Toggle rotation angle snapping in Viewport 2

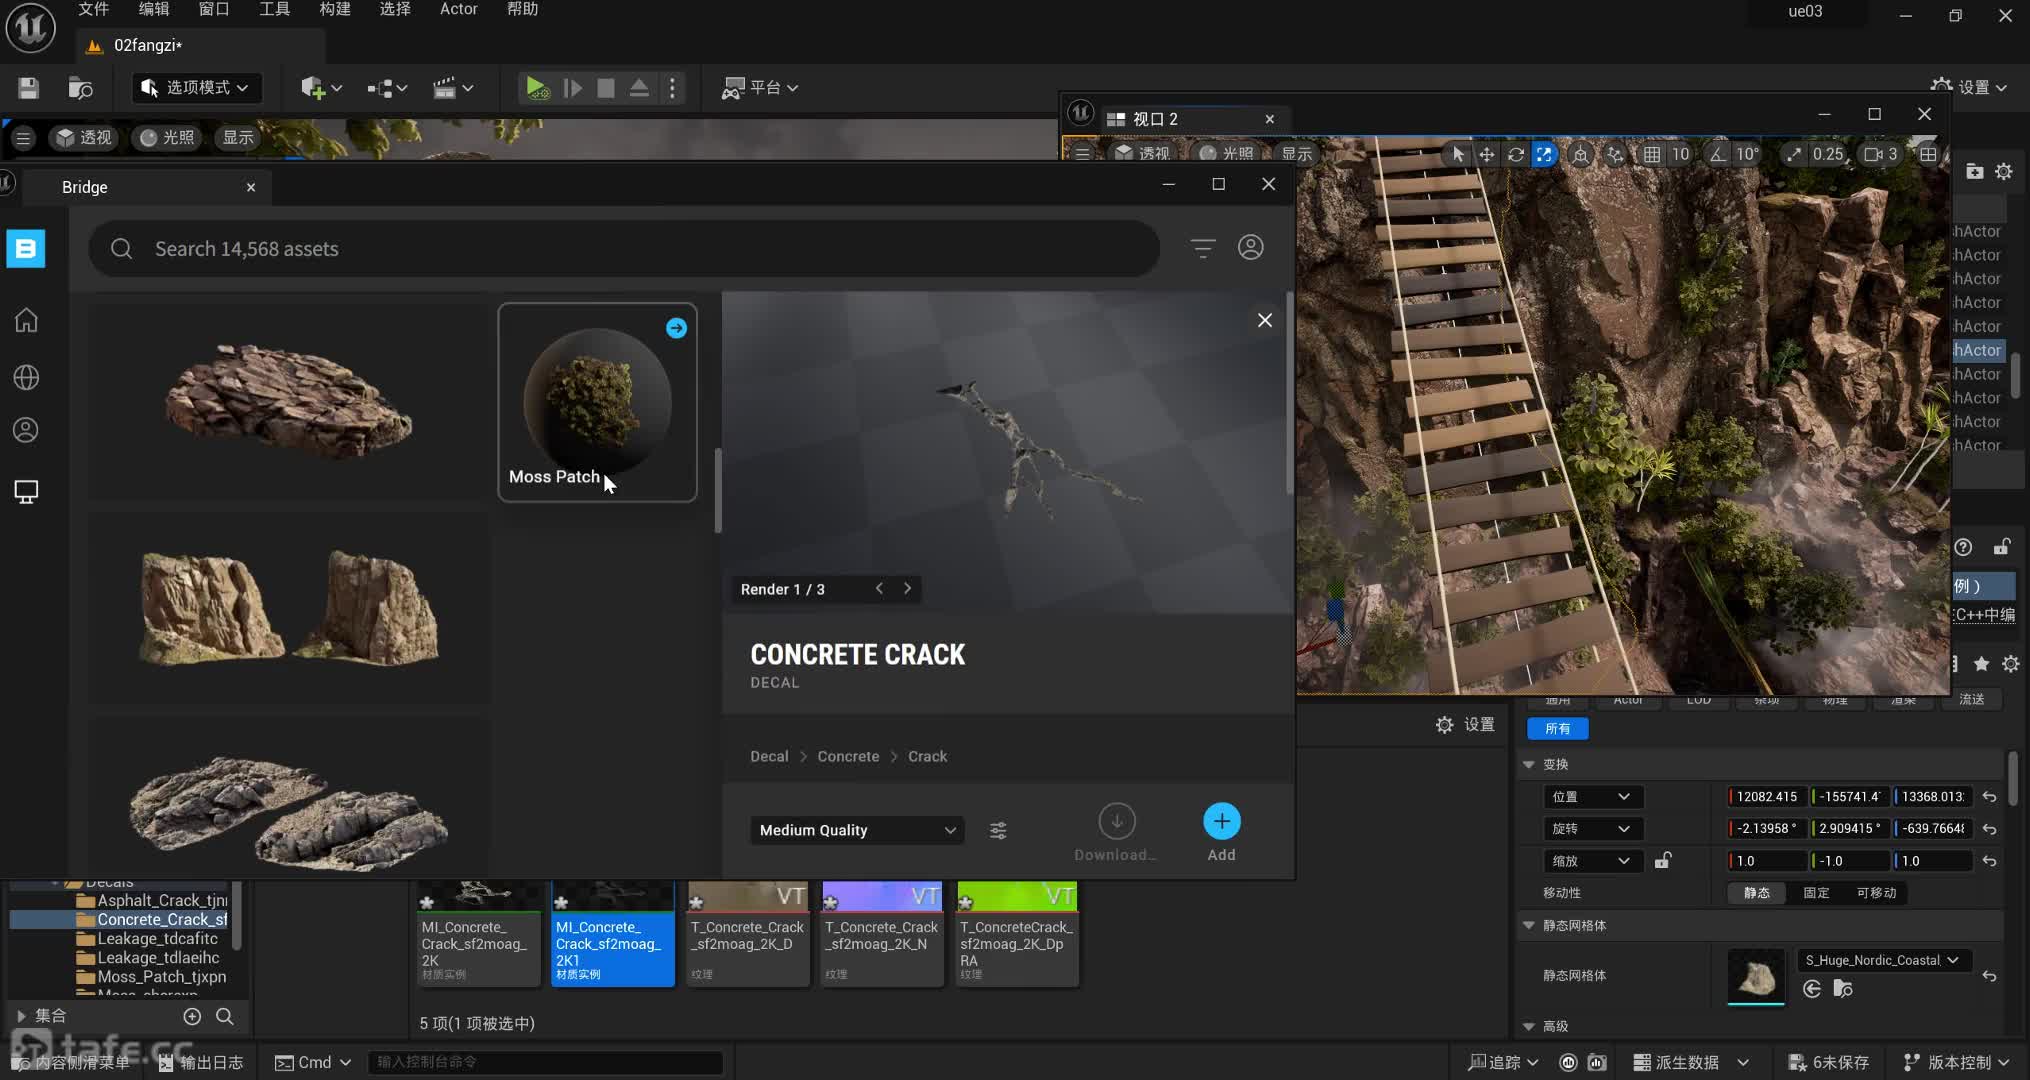coord(1717,154)
